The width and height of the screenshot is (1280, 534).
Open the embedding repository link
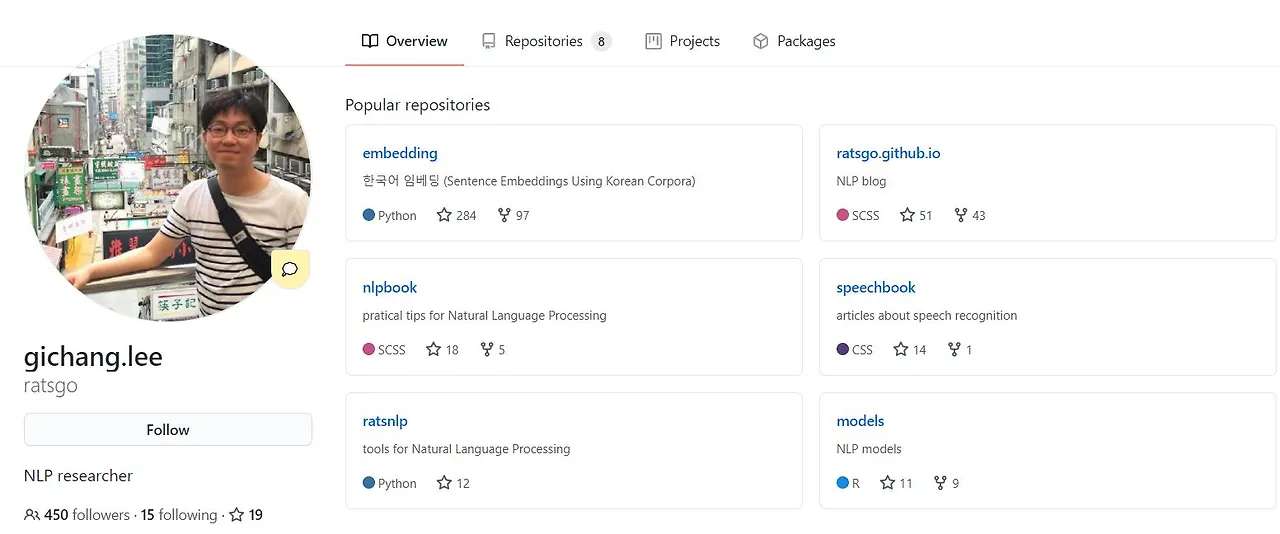pyautogui.click(x=400, y=153)
